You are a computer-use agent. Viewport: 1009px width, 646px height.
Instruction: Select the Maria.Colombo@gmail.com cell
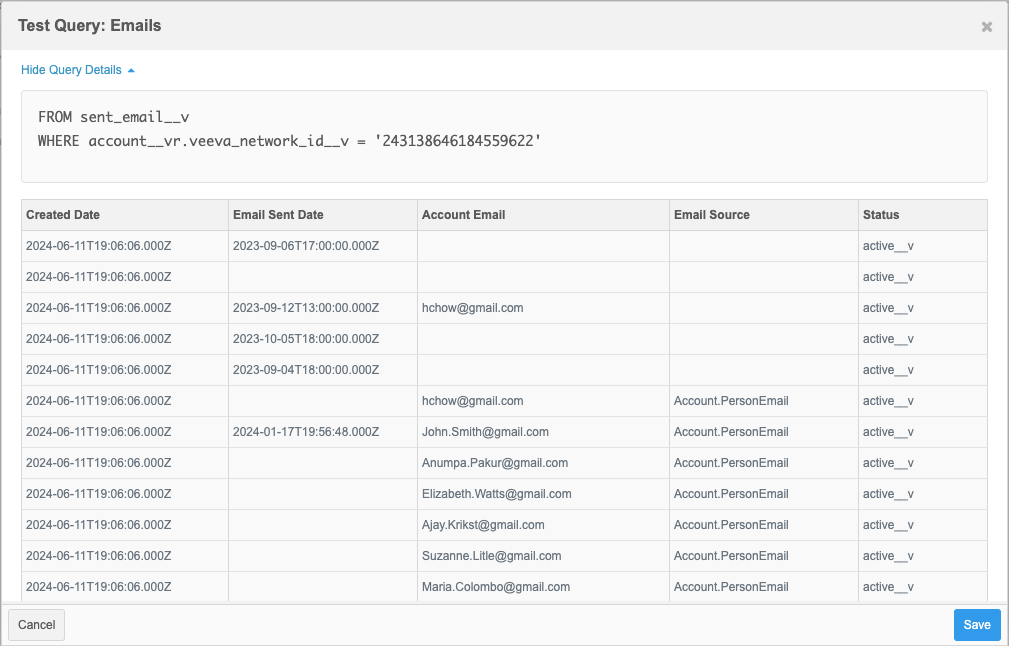coord(496,587)
